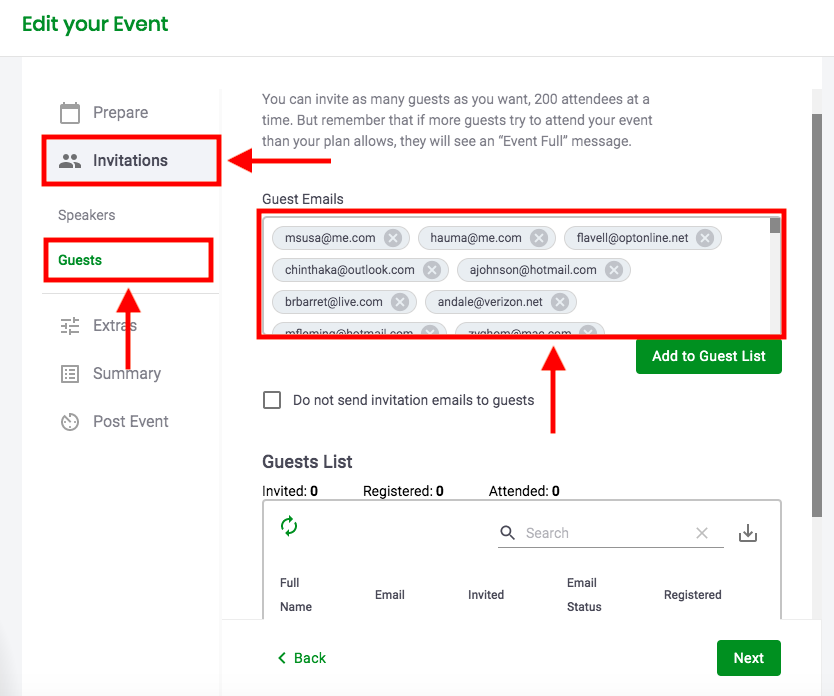Go back using the Back link
The image size is (834, 696).
point(302,658)
